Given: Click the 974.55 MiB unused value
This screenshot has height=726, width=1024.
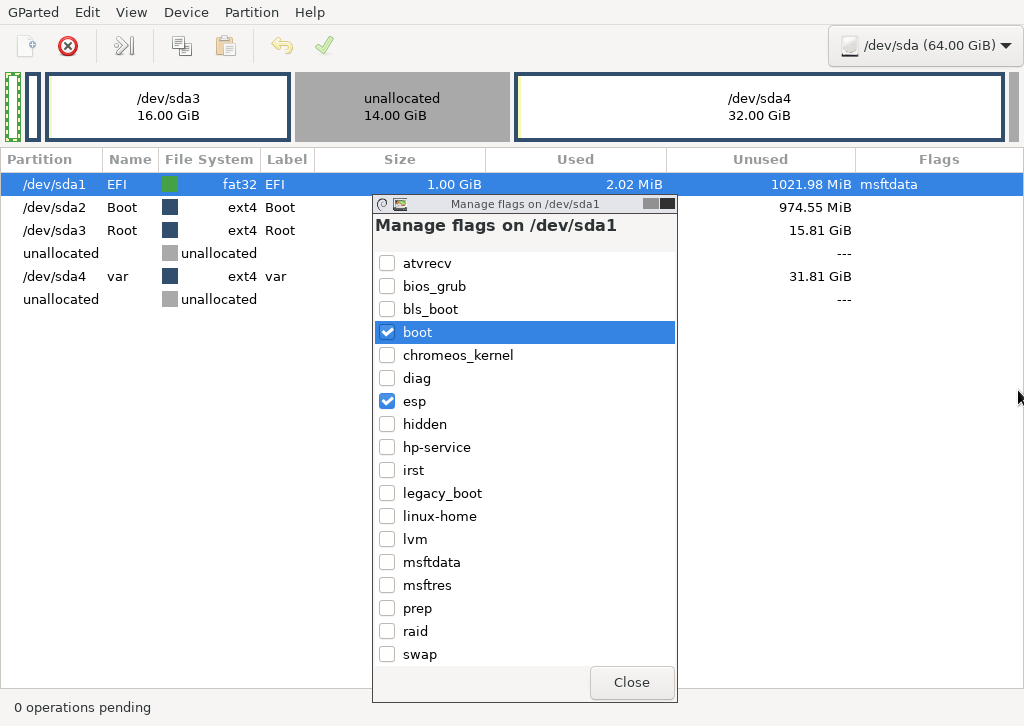Looking at the screenshot, I should click(815, 207).
